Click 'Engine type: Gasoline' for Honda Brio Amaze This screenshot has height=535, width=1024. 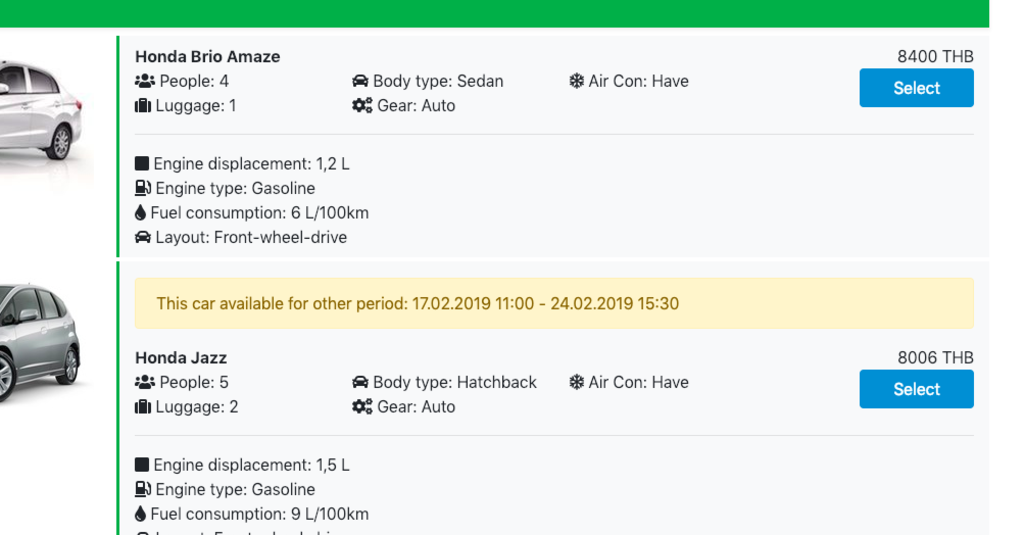[235, 188]
